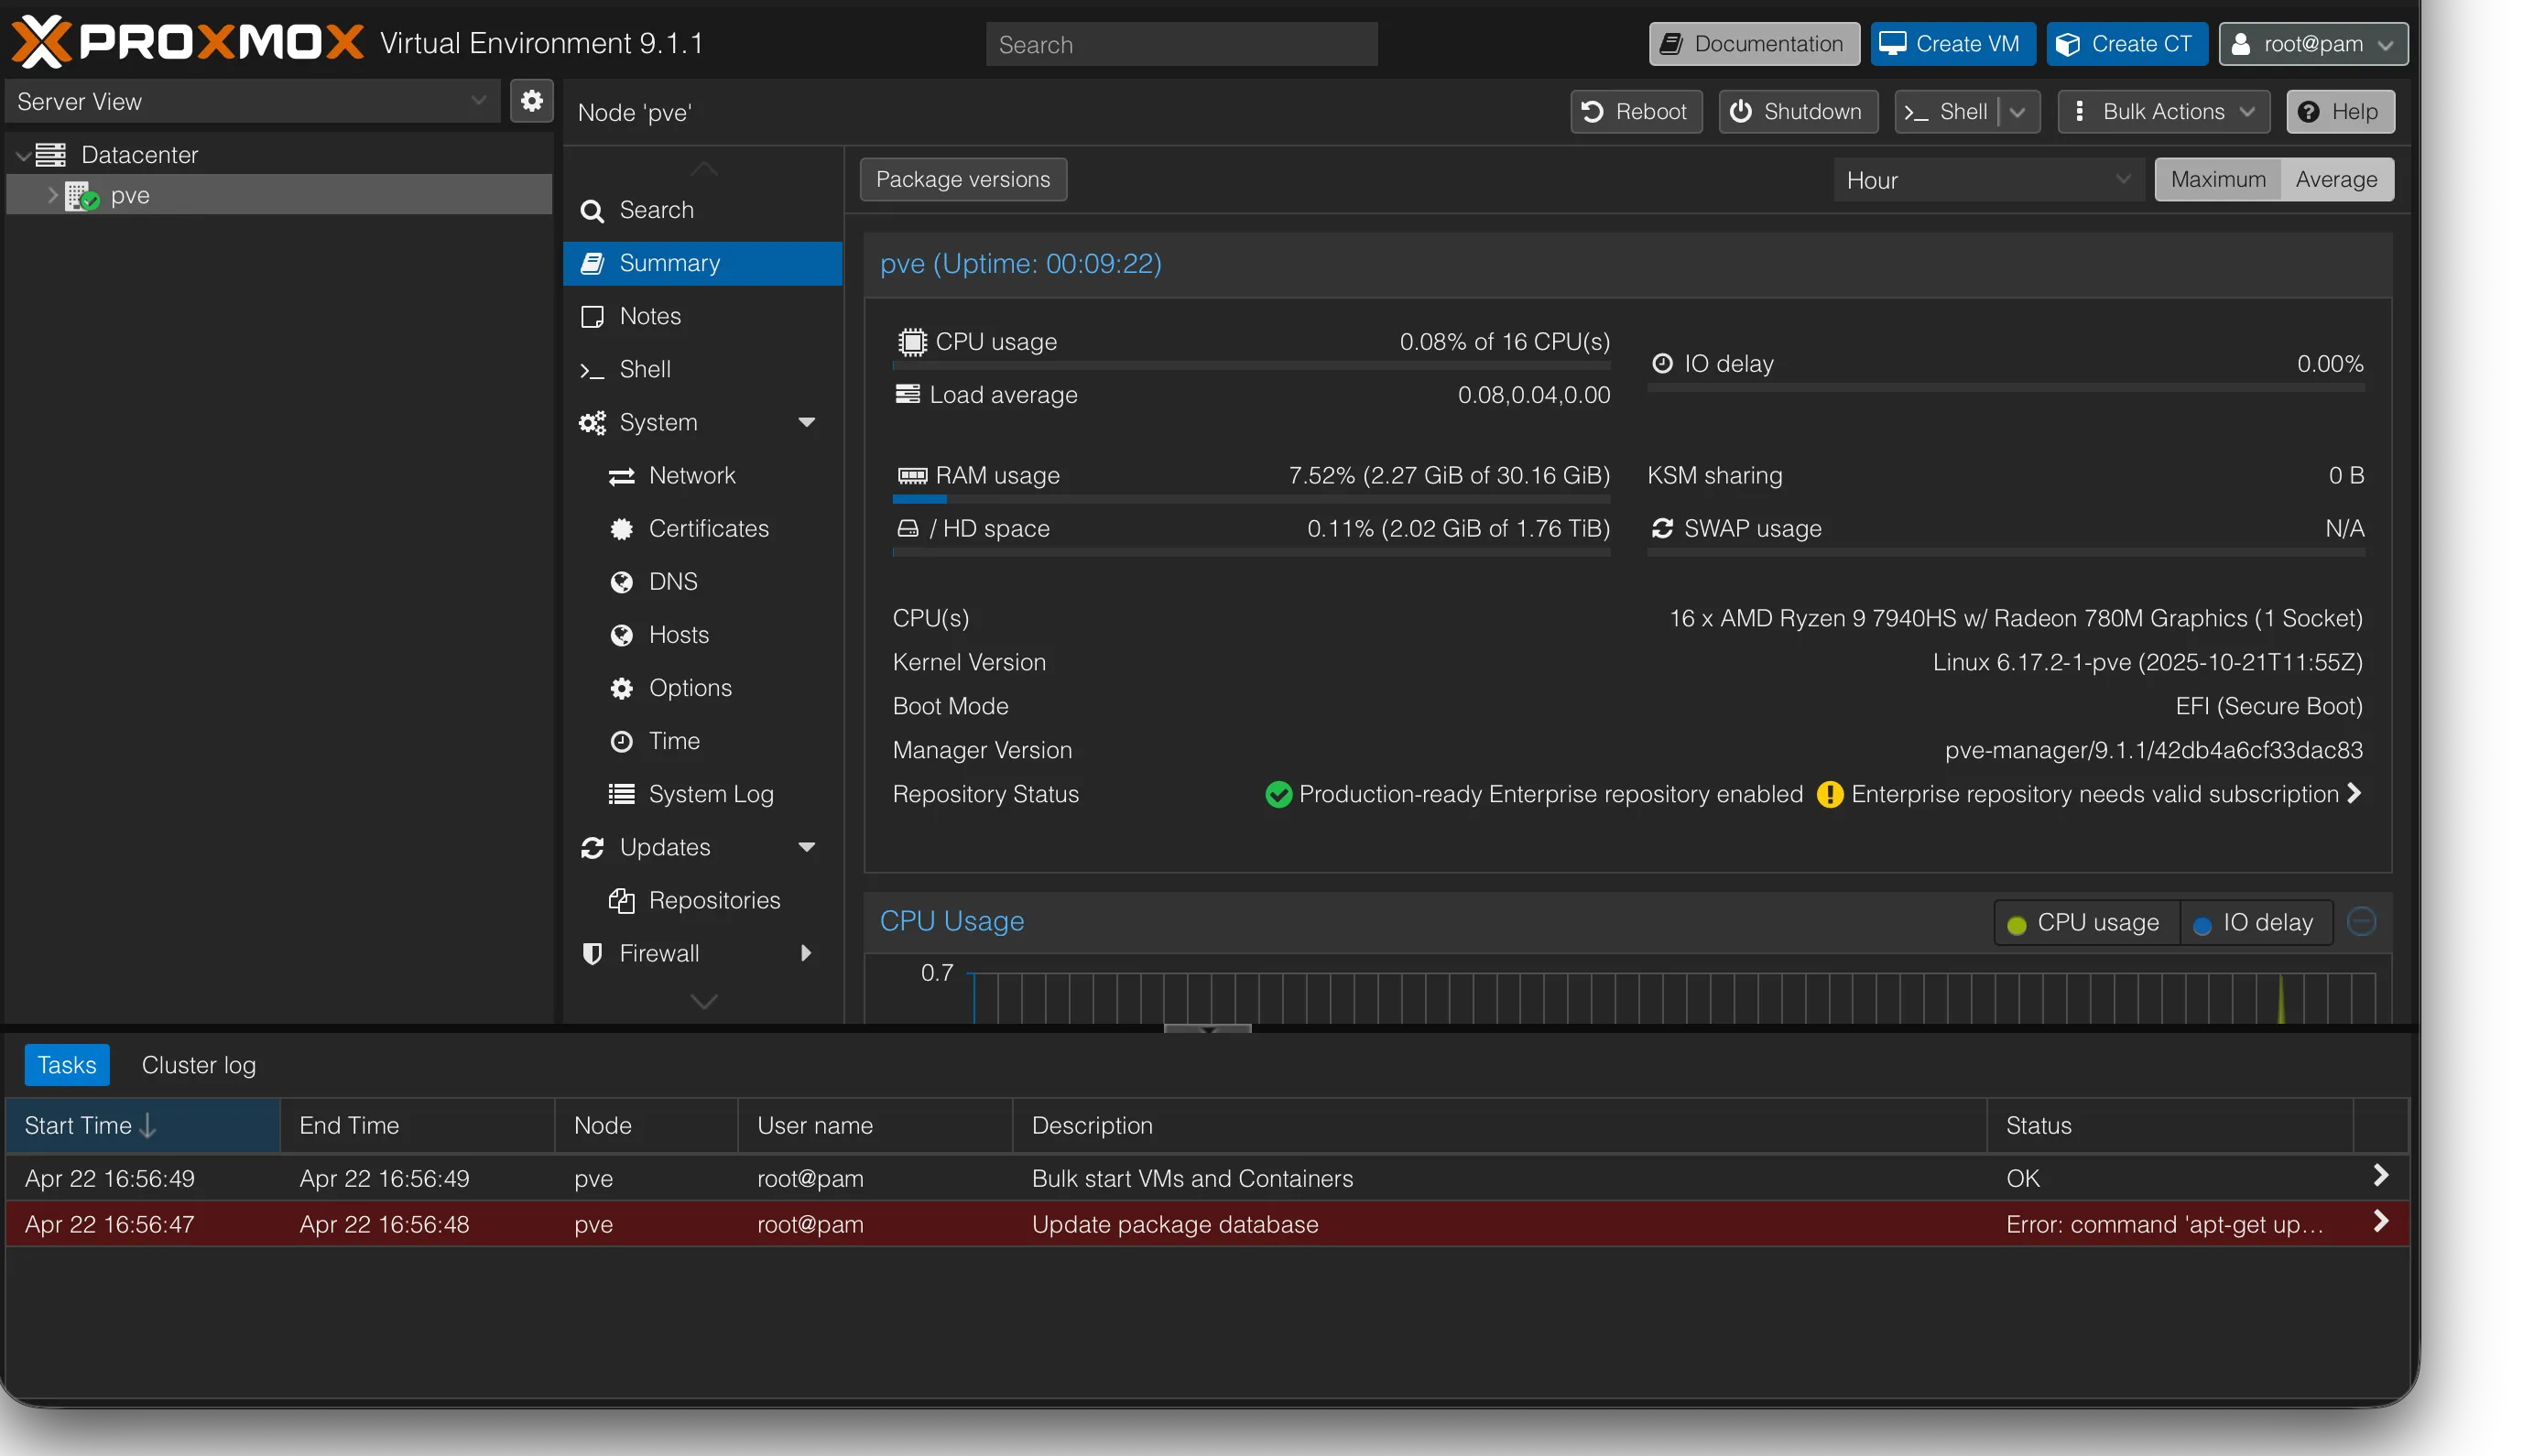Screen dimensions: 2523x1456
Task: Collapse the Updates submenu
Action: click(x=806, y=847)
